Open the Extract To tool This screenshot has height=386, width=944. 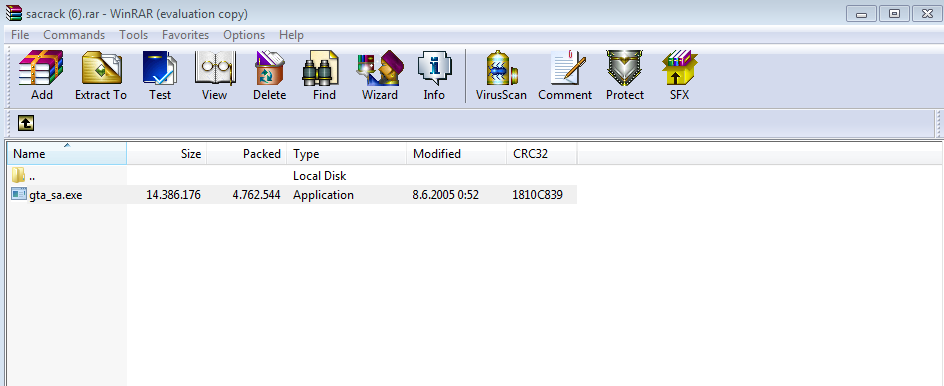click(x=101, y=75)
